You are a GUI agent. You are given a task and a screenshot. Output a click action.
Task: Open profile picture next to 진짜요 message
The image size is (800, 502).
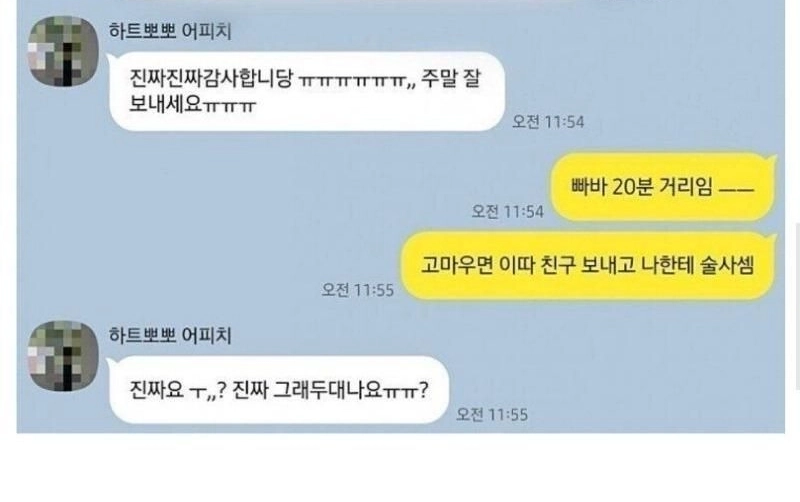point(63,356)
